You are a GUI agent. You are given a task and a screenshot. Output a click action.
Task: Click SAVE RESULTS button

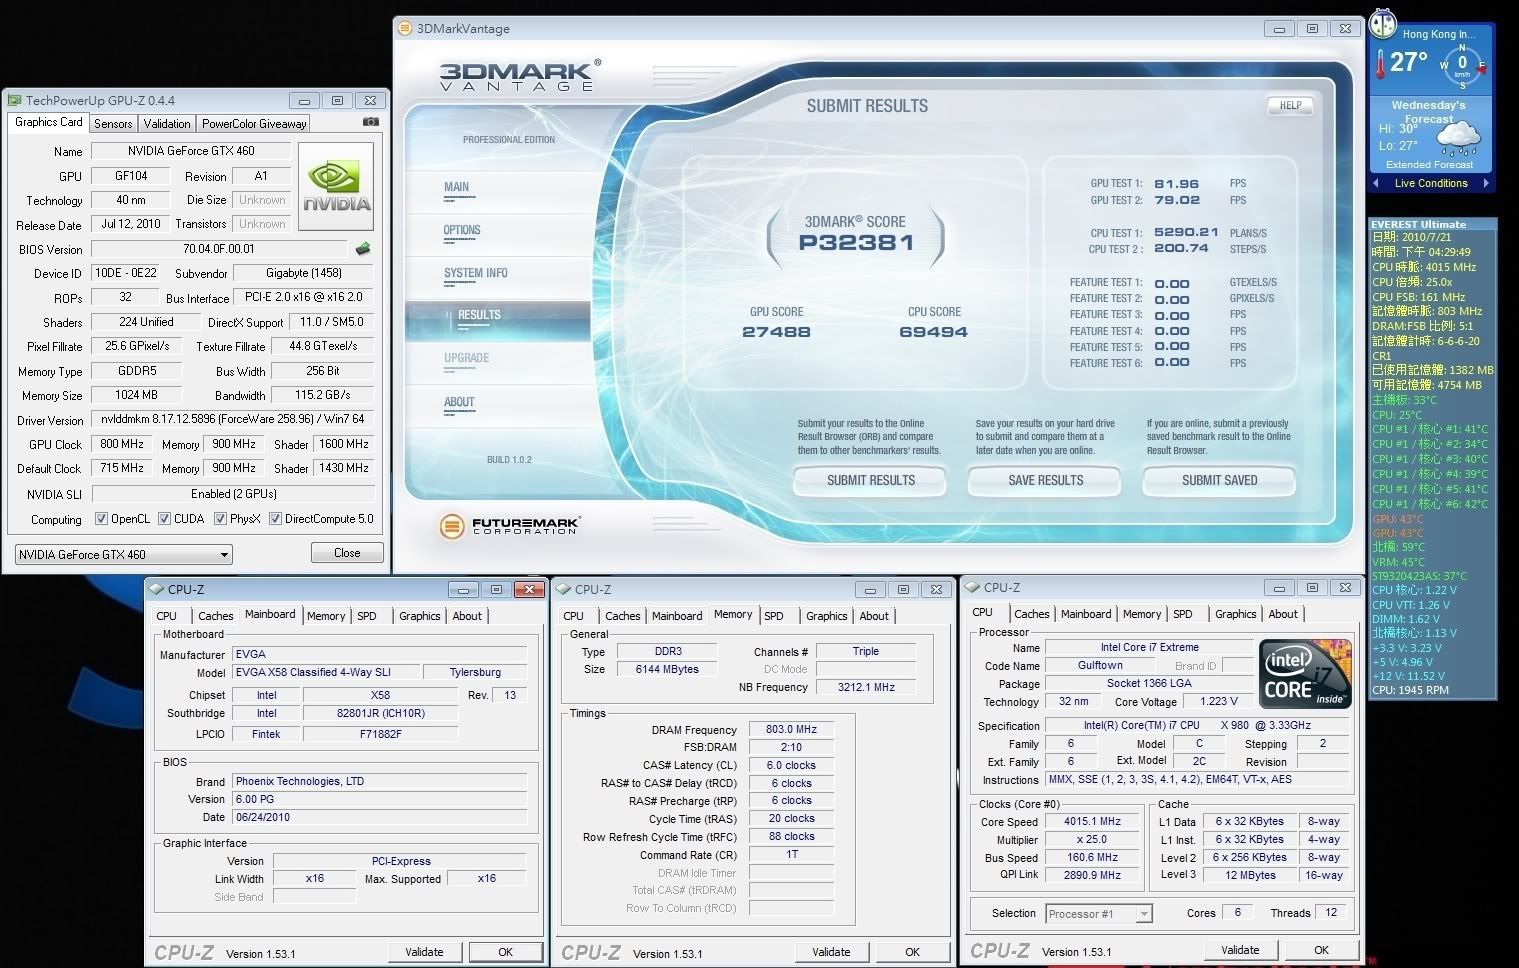[x=1045, y=481]
